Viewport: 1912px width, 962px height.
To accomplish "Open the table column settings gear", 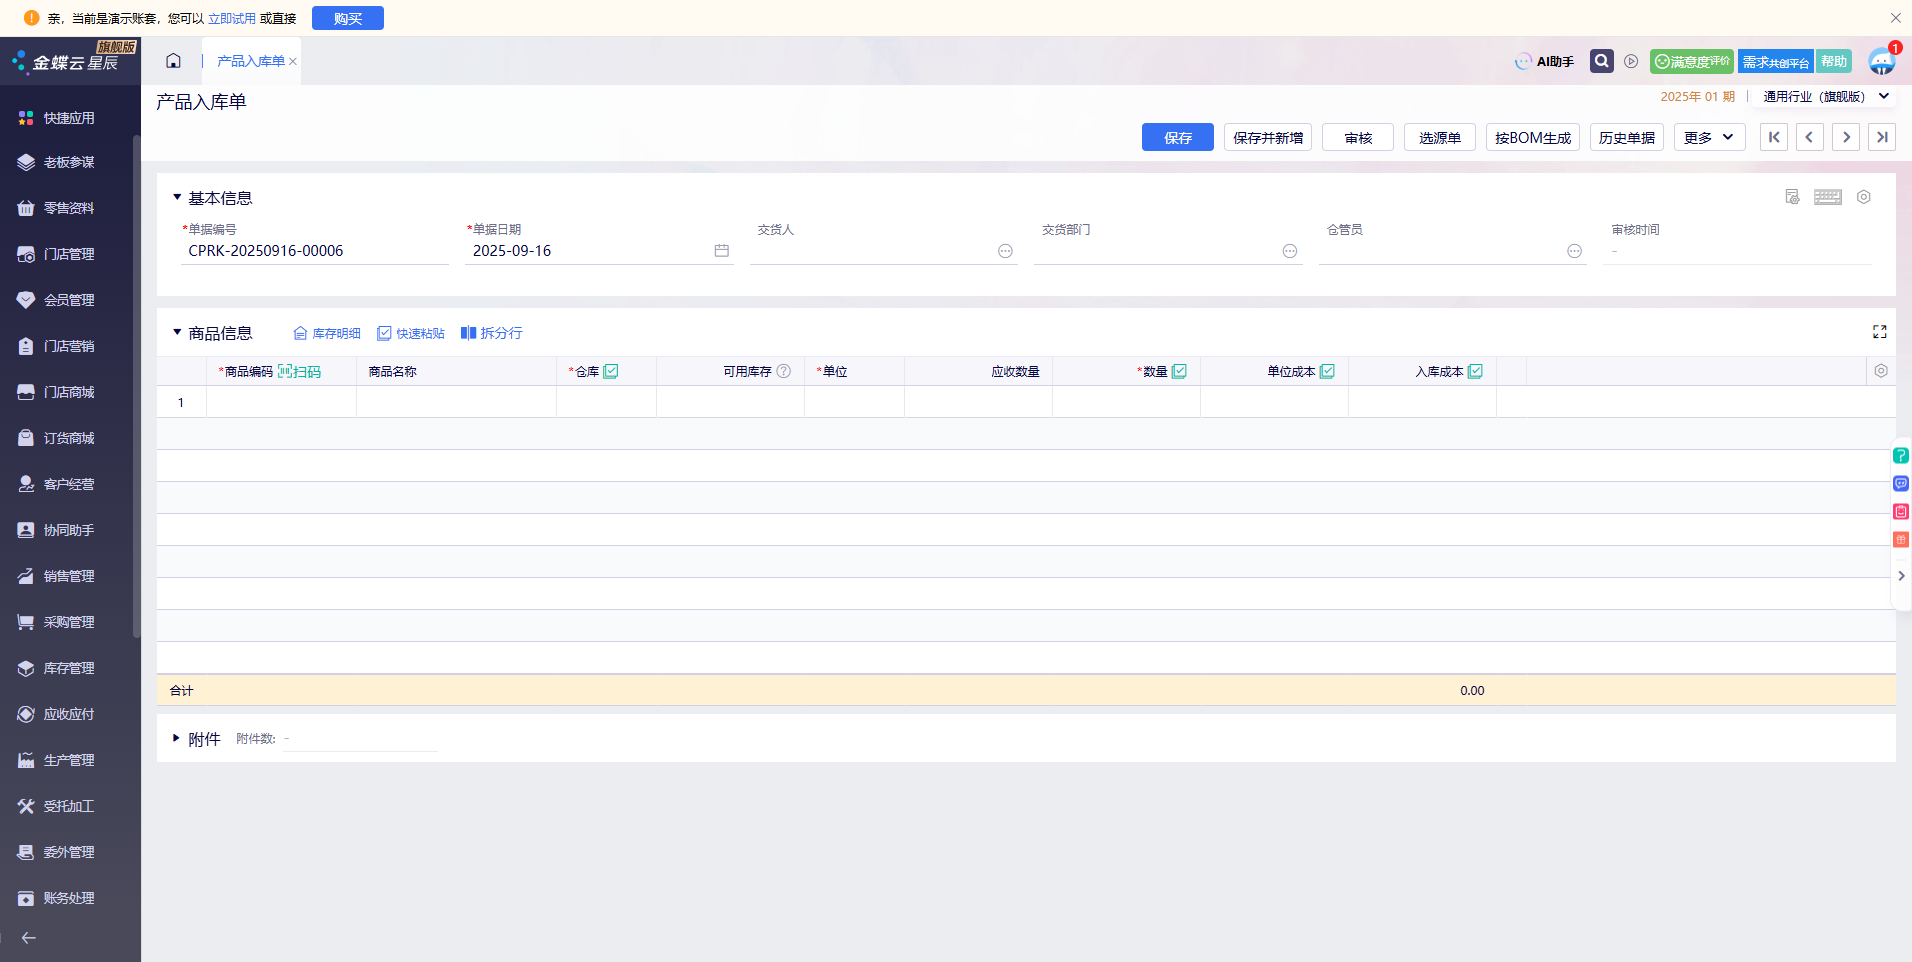I will [x=1880, y=371].
